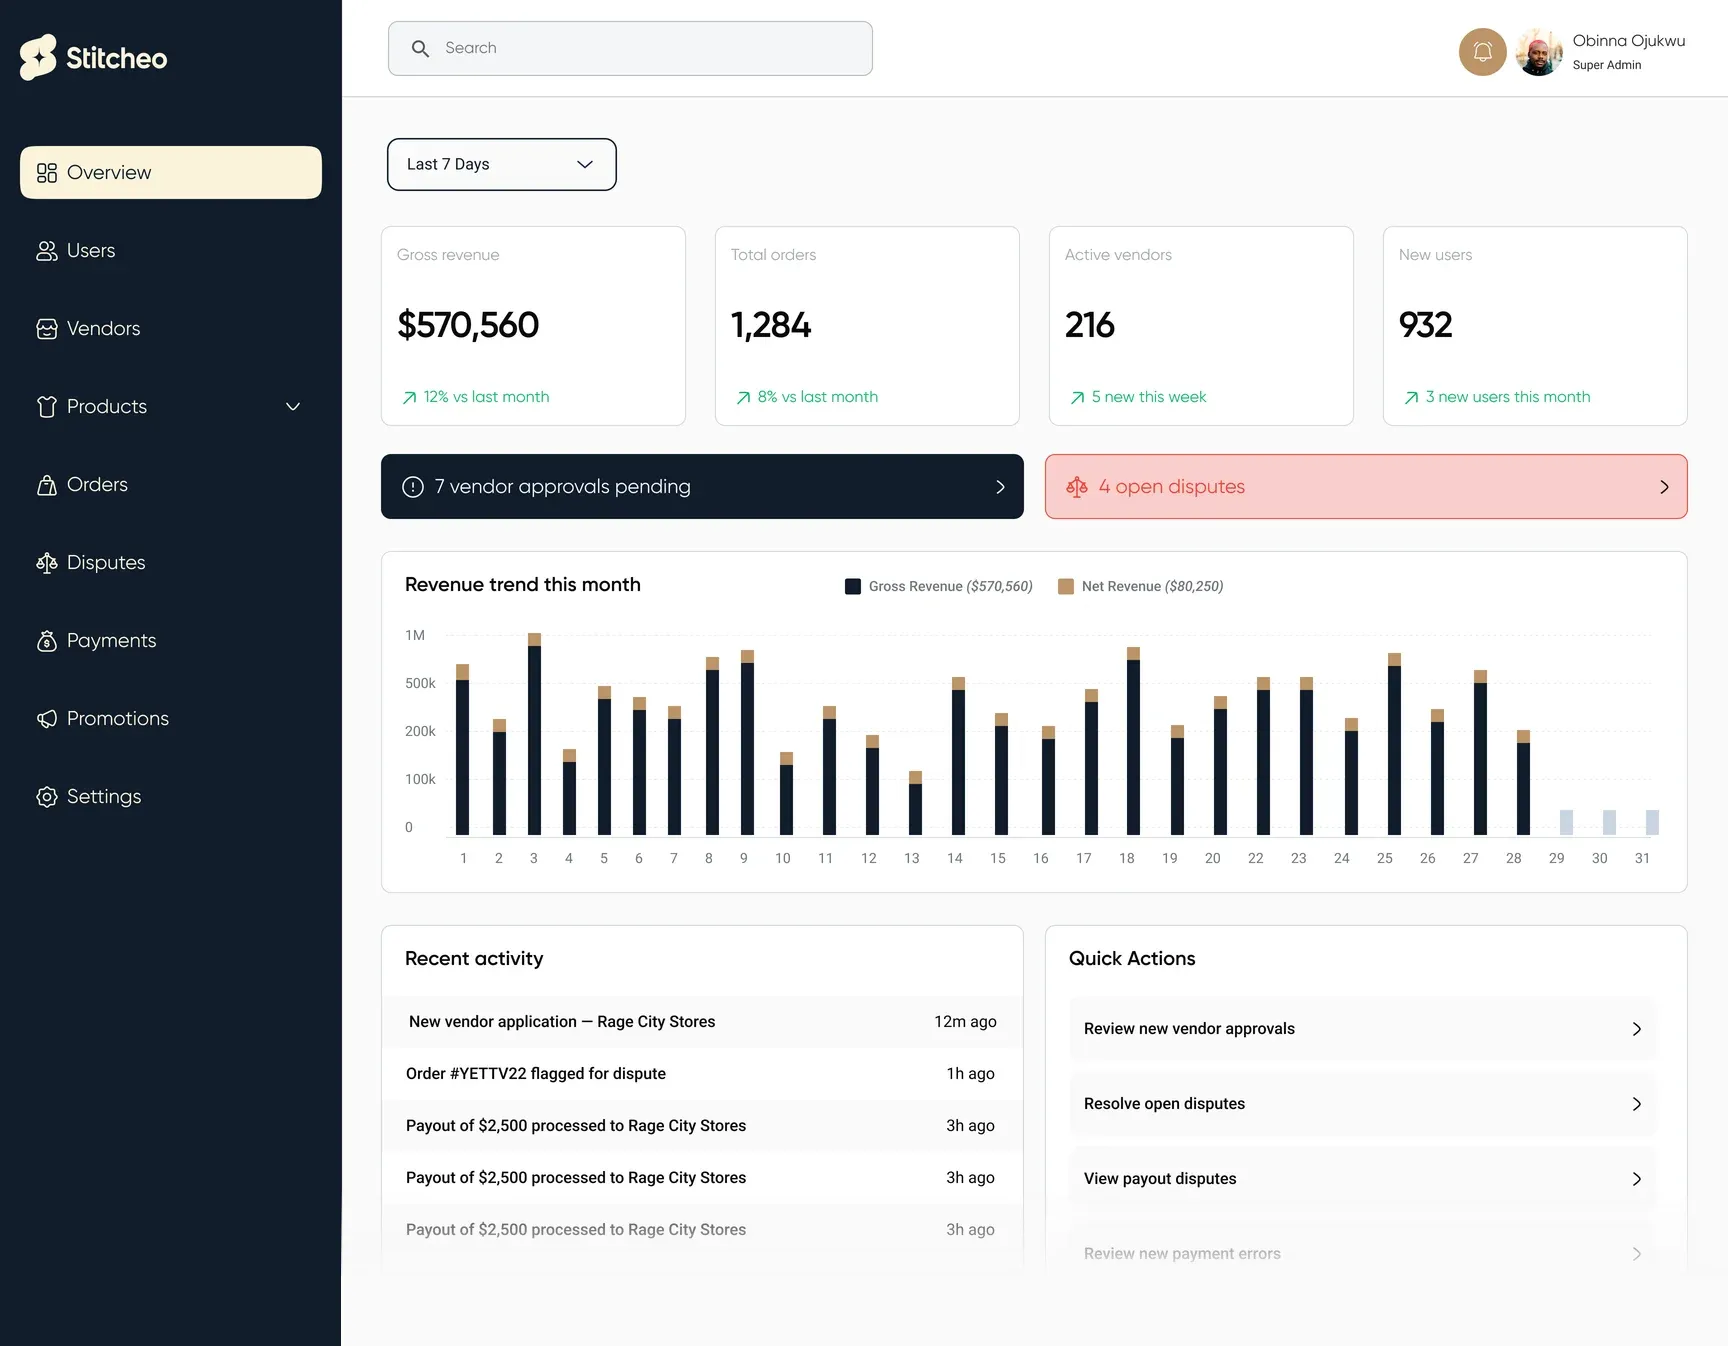Click the alert icon in vendor approvals banner
The width and height of the screenshot is (1728, 1346).
[413, 487]
